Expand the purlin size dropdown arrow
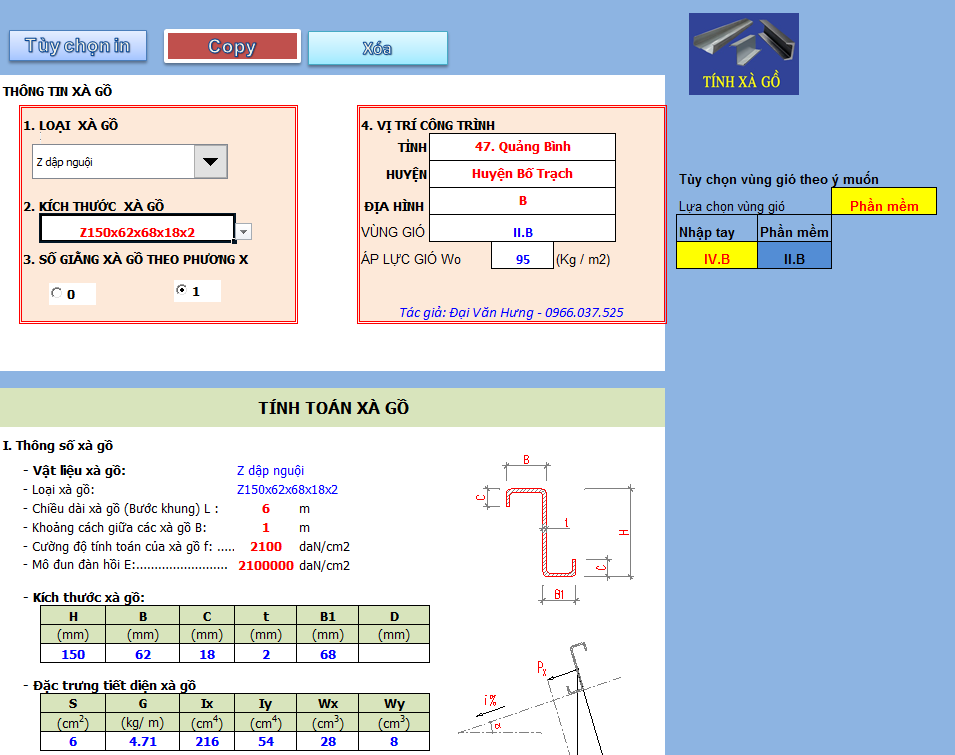 click(x=244, y=232)
